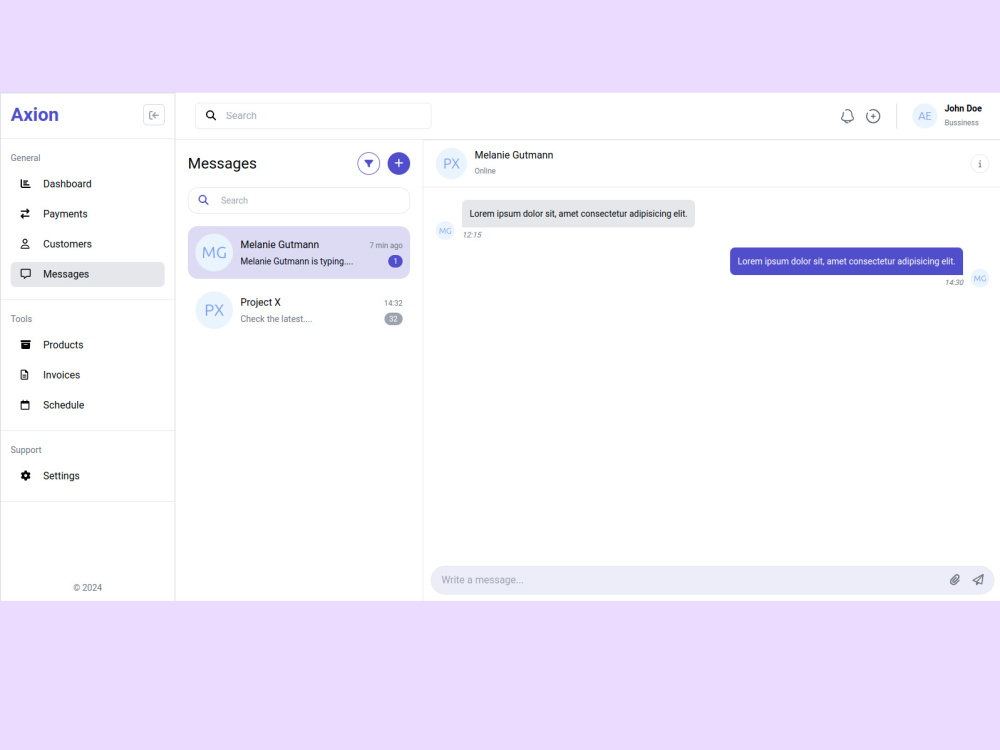
Task: Click the top search magnifier icon
Action: [x=210, y=115]
